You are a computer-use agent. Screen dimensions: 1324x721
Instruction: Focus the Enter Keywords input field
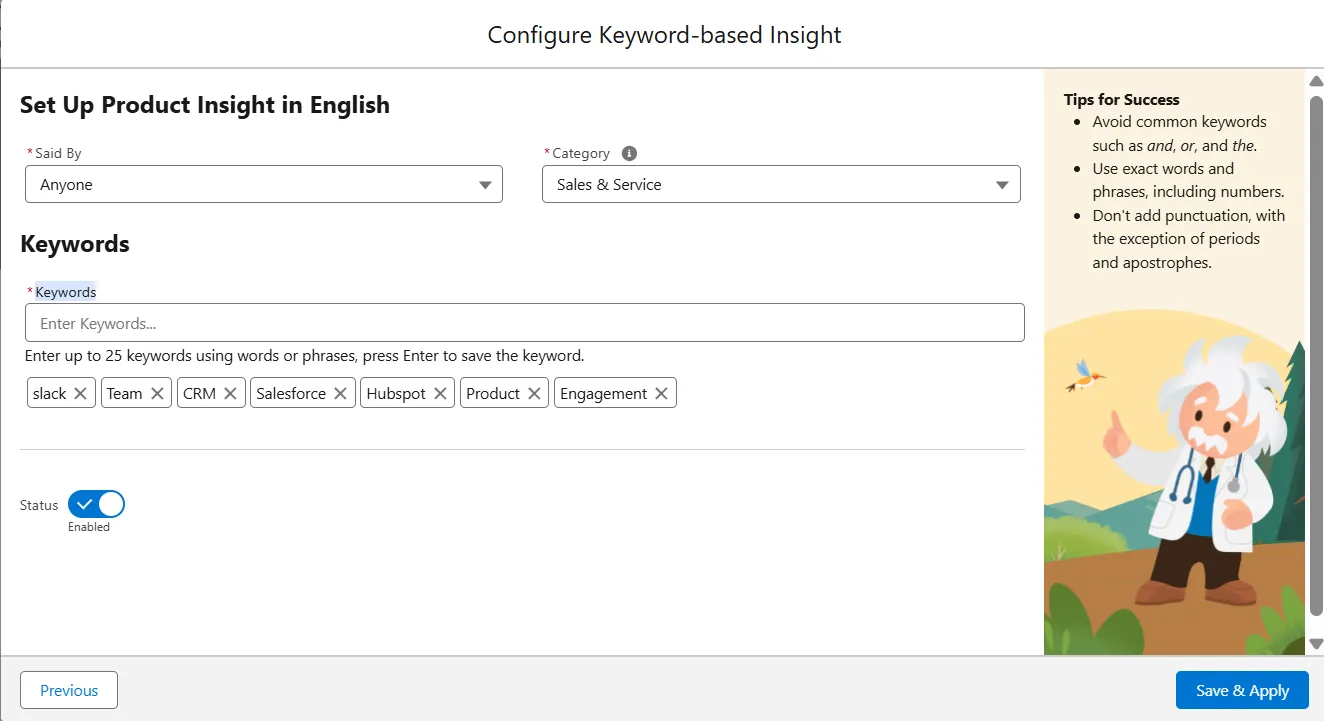[524, 323]
